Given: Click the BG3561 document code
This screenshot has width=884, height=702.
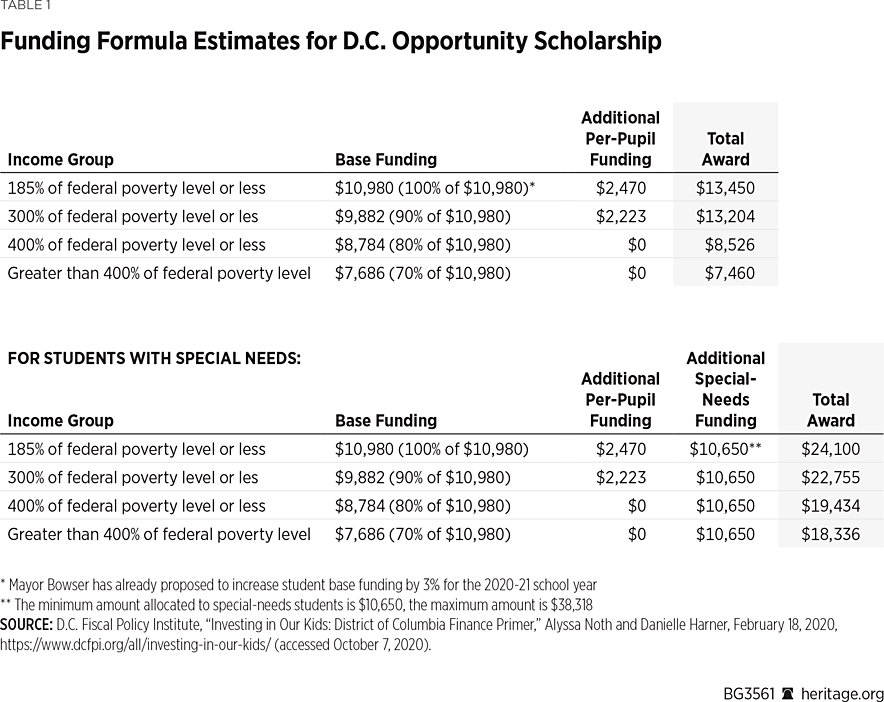Looking at the screenshot, I should [745, 694].
